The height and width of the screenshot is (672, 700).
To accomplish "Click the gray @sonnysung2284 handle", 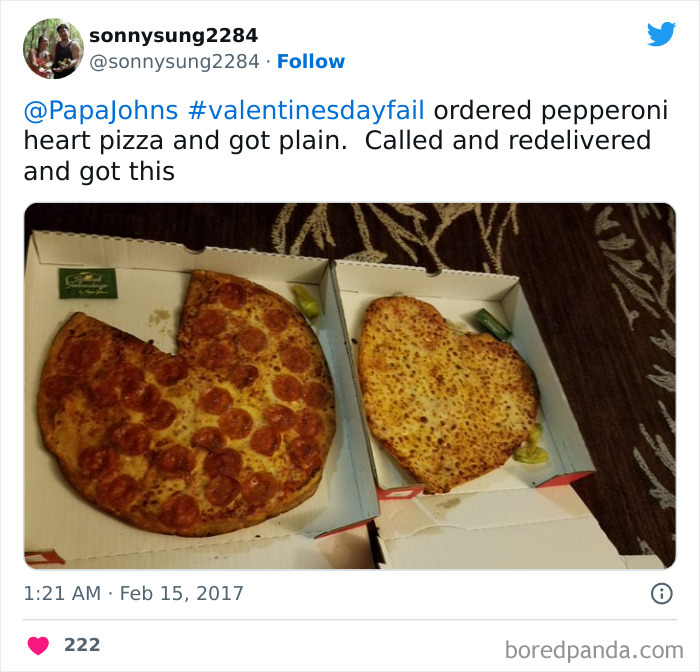I will [174, 62].
